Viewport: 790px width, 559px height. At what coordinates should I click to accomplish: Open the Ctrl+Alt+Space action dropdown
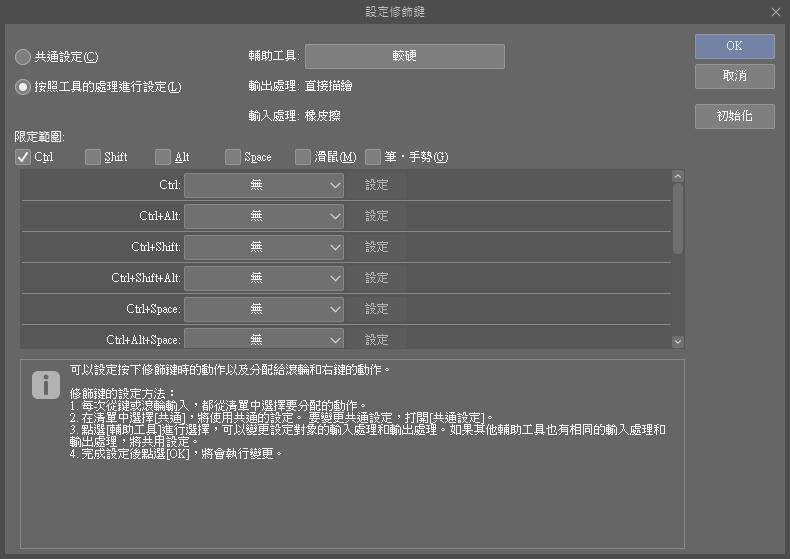(264, 338)
